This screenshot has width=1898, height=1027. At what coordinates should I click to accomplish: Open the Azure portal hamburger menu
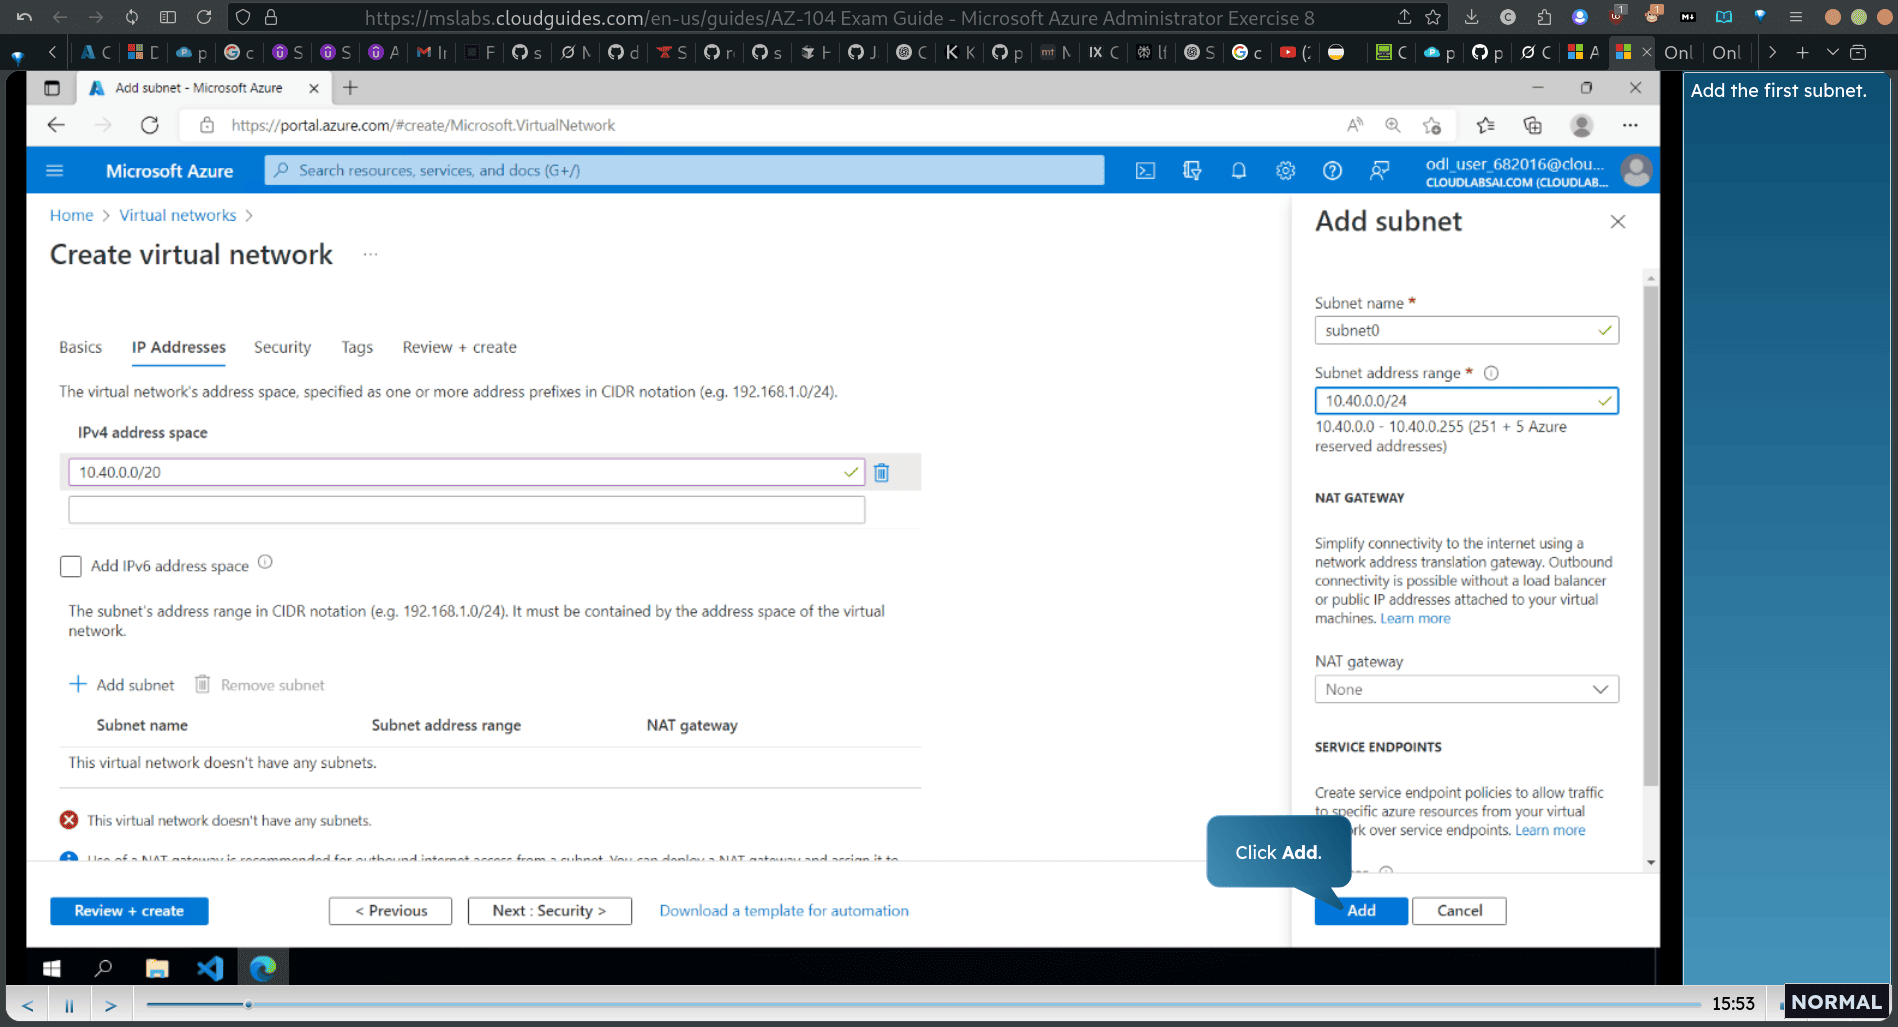tap(55, 171)
